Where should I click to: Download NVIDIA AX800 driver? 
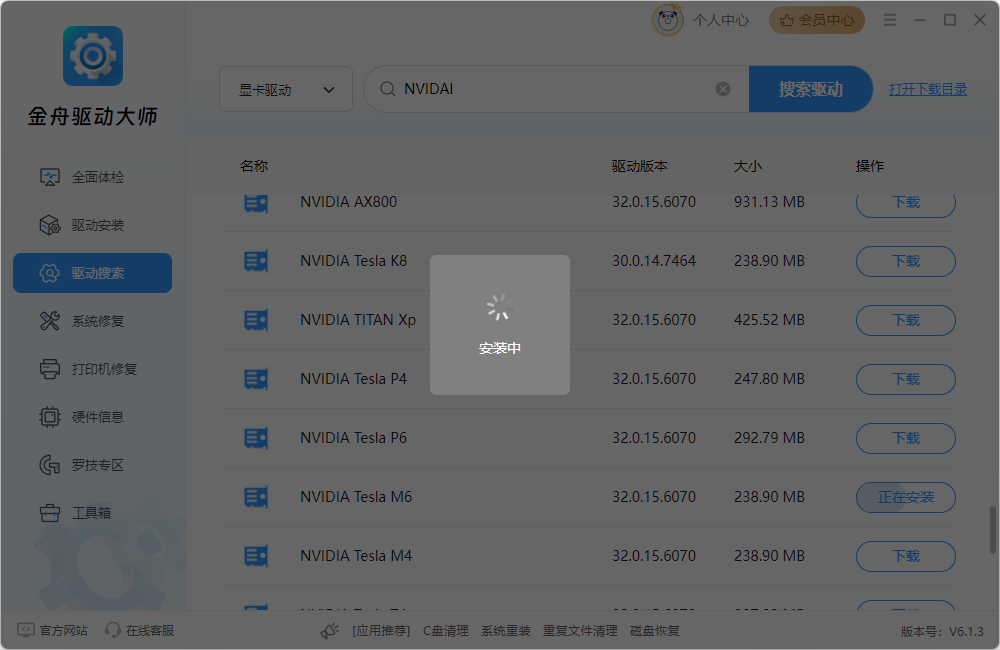click(x=906, y=203)
